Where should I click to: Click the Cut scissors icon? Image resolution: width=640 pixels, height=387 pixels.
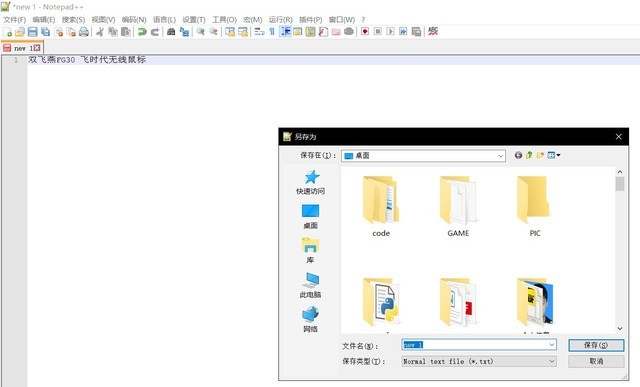click(100, 32)
